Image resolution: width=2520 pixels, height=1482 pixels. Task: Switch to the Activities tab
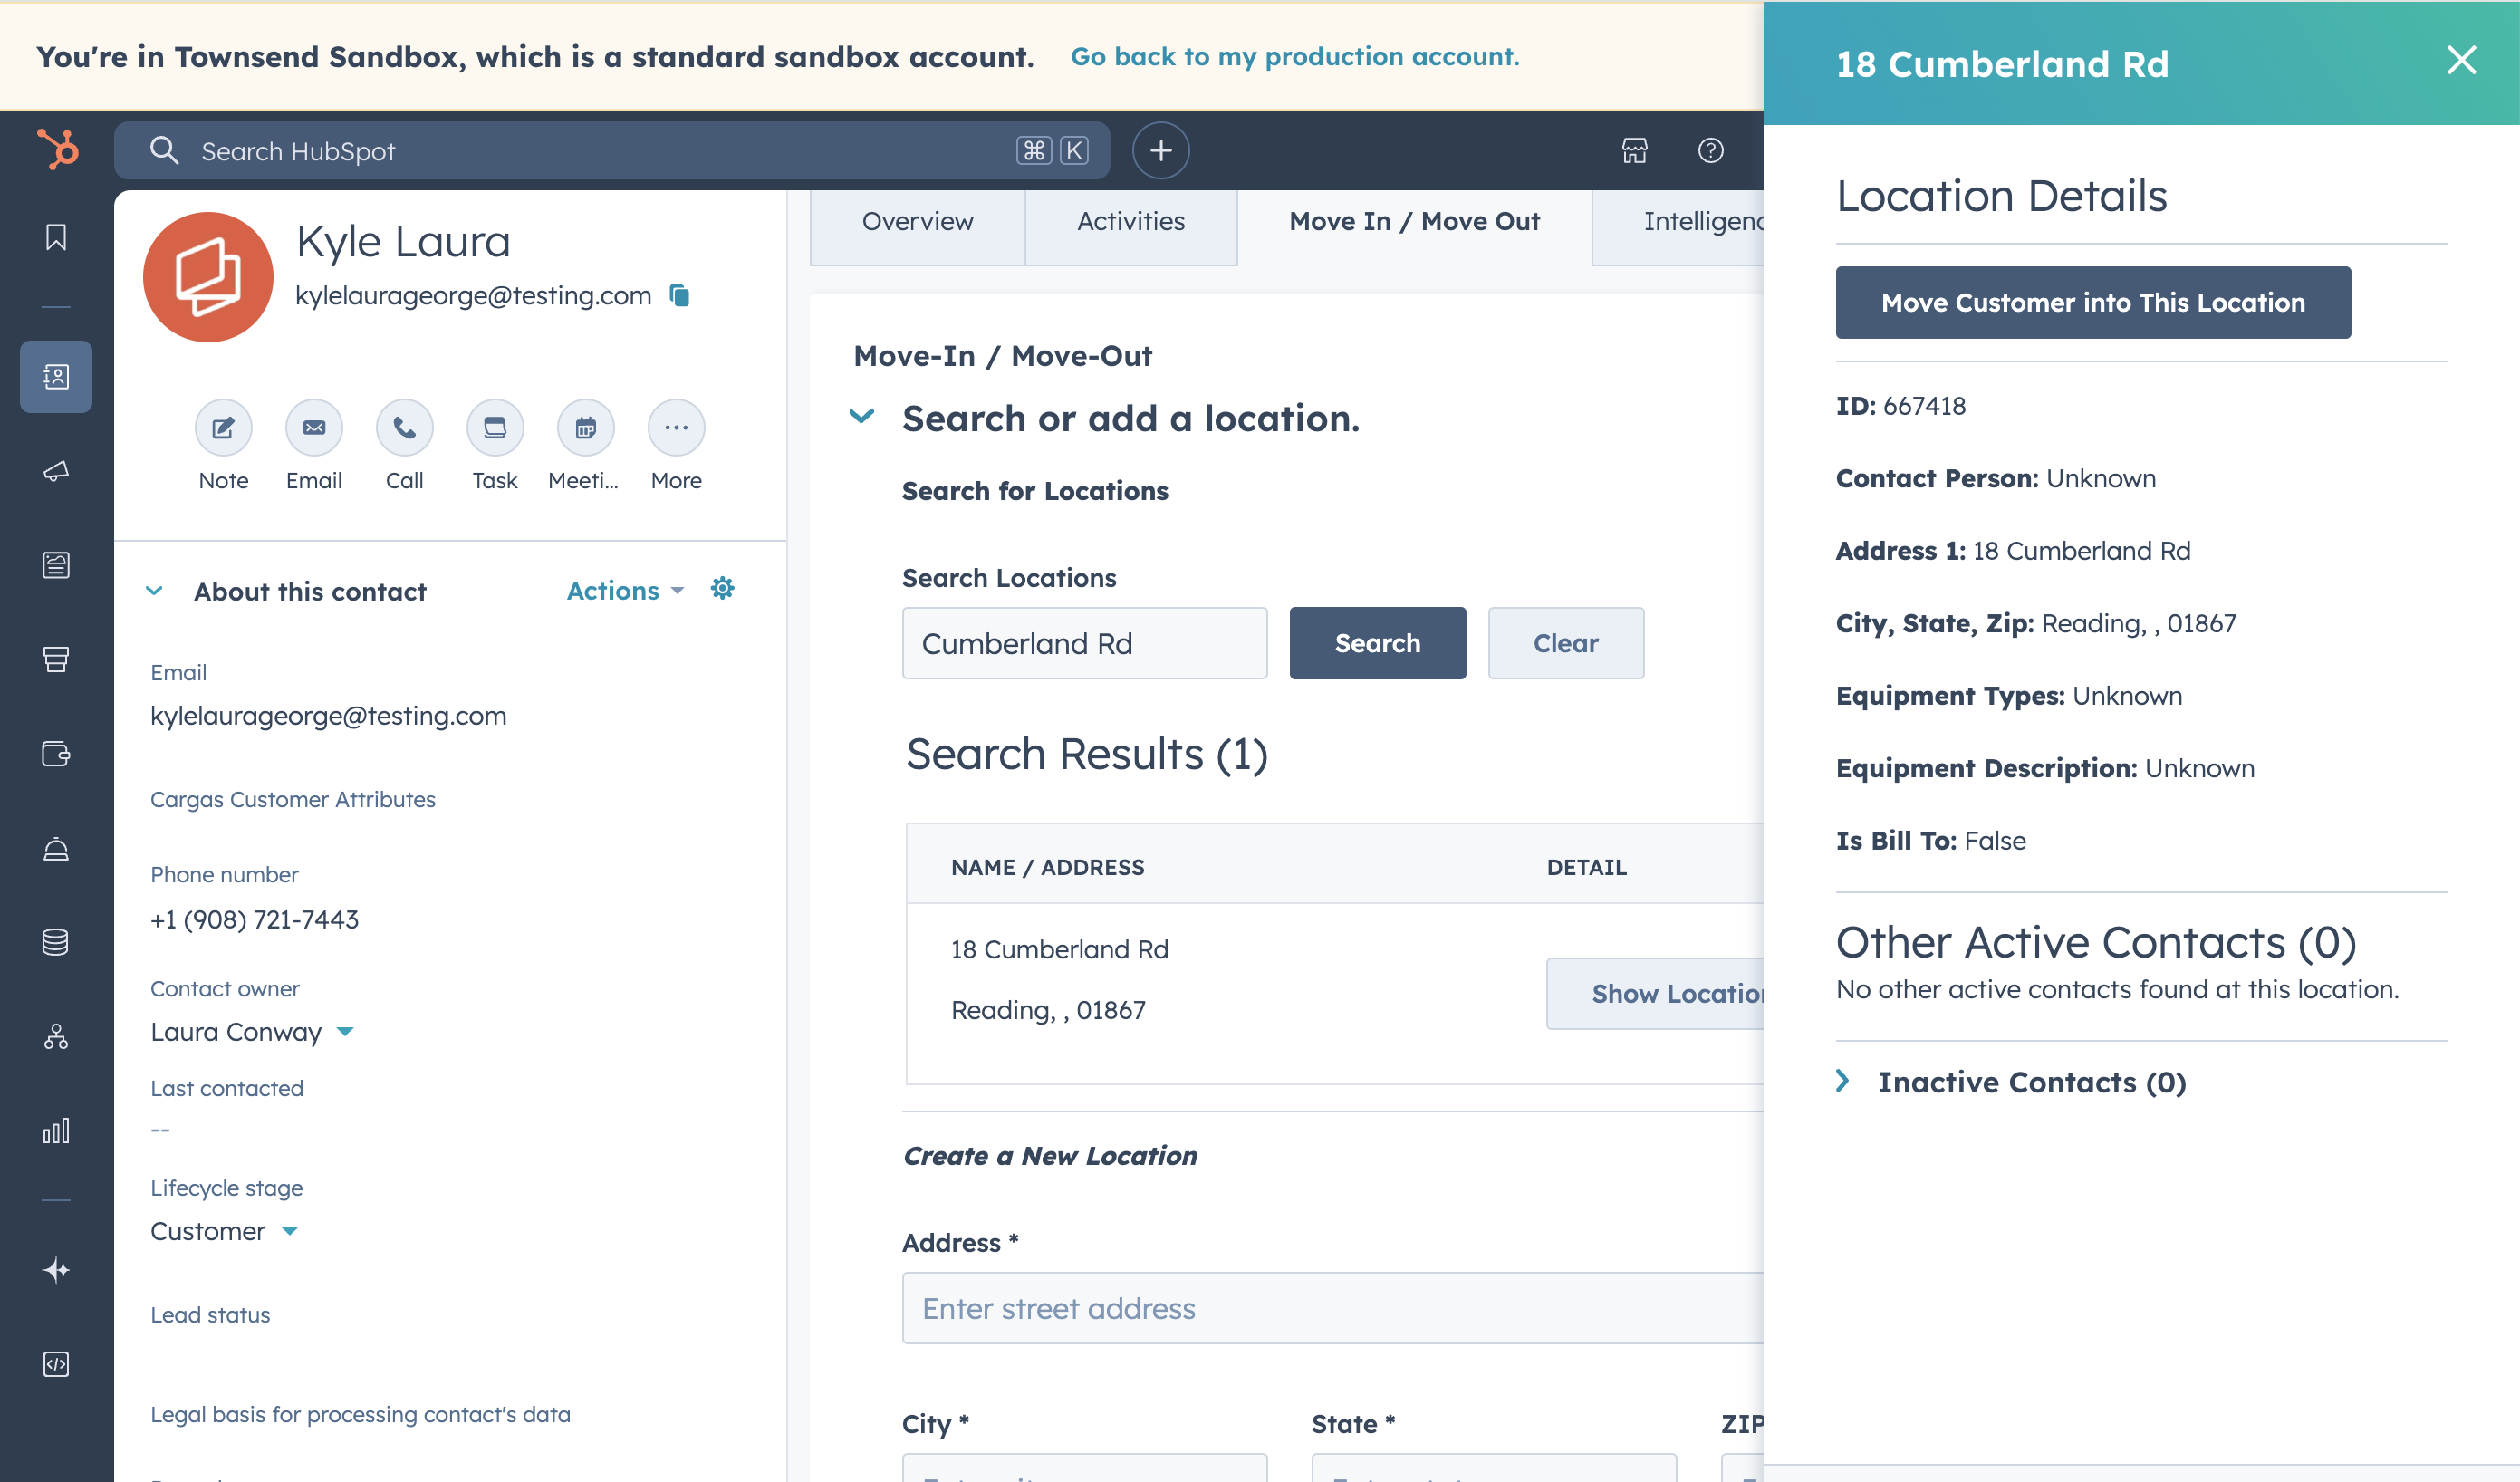(x=1130, y=221)
